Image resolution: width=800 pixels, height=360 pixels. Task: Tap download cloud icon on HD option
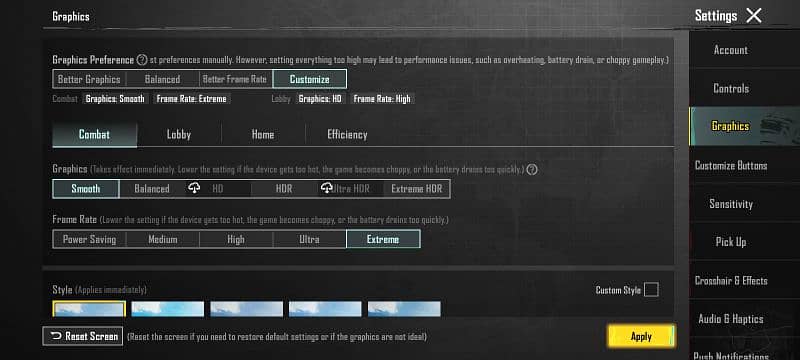click(194, 188)
